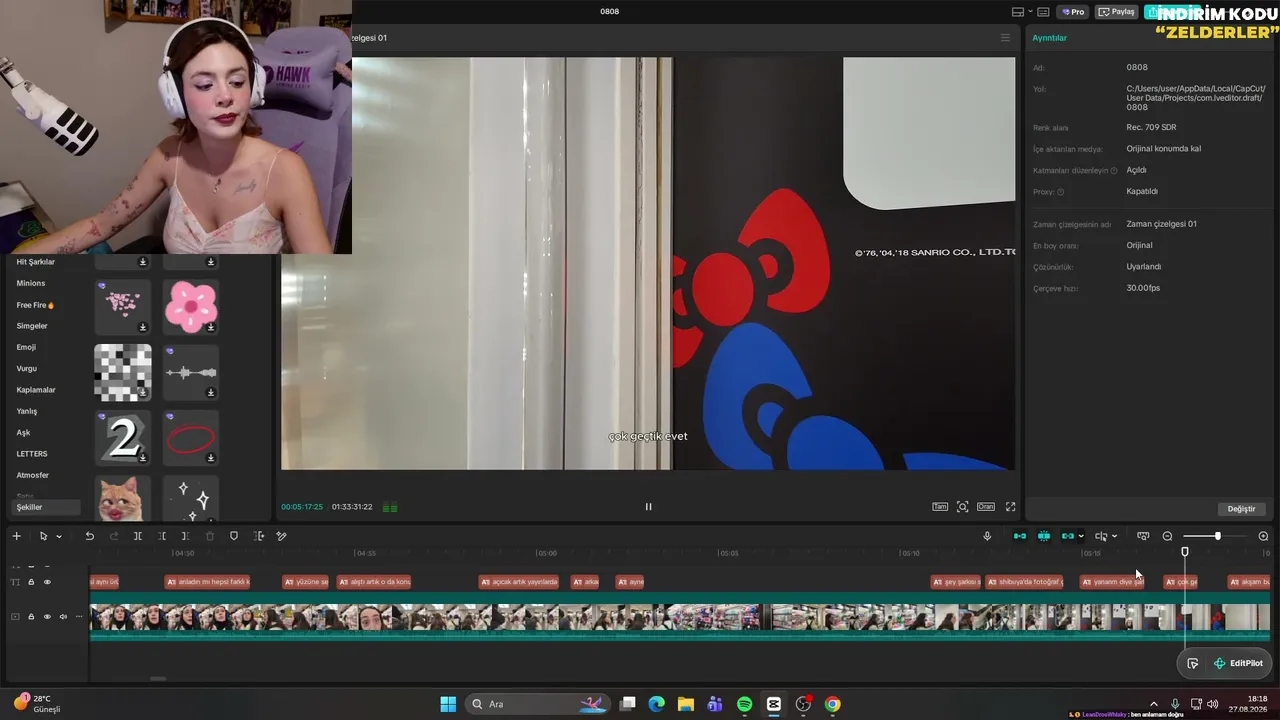Add a new track with the plus icon
Image resolution: width=1280 pixels, height=720 pixels.
16,536
